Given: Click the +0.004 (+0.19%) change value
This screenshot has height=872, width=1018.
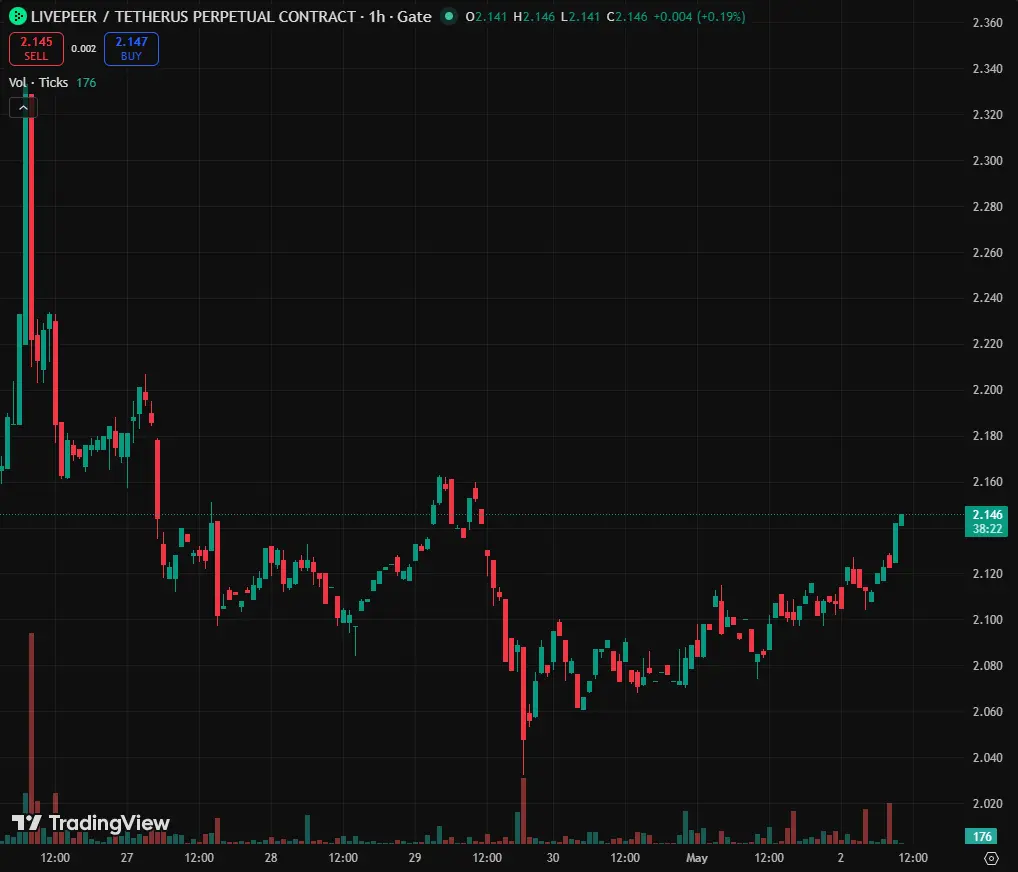Looking at the screenshot, I should 699,17.
